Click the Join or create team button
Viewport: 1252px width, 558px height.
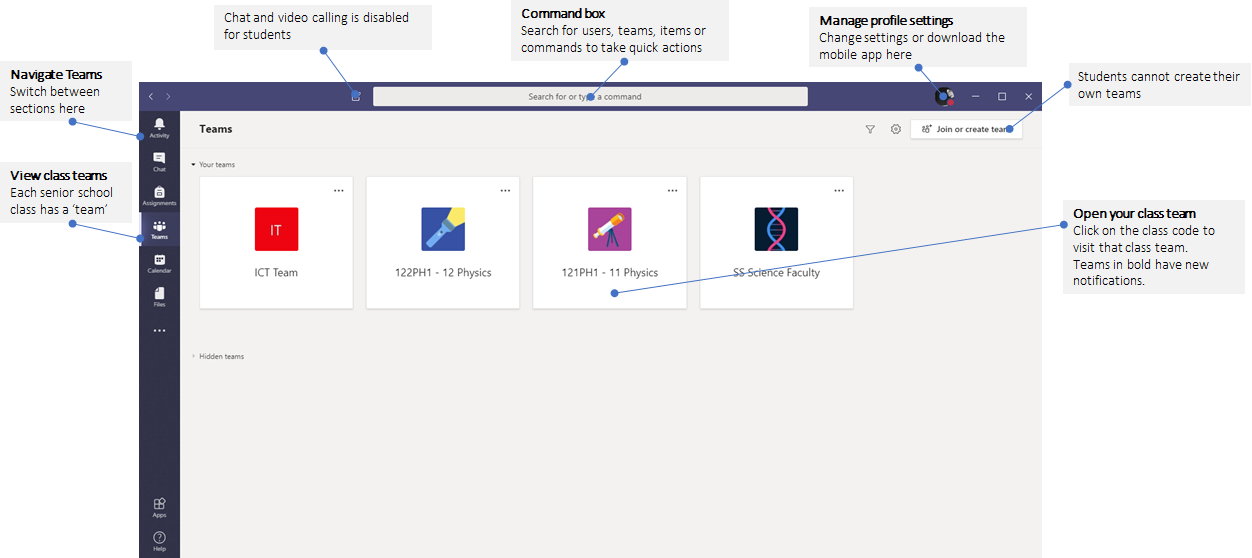[966, 129]
